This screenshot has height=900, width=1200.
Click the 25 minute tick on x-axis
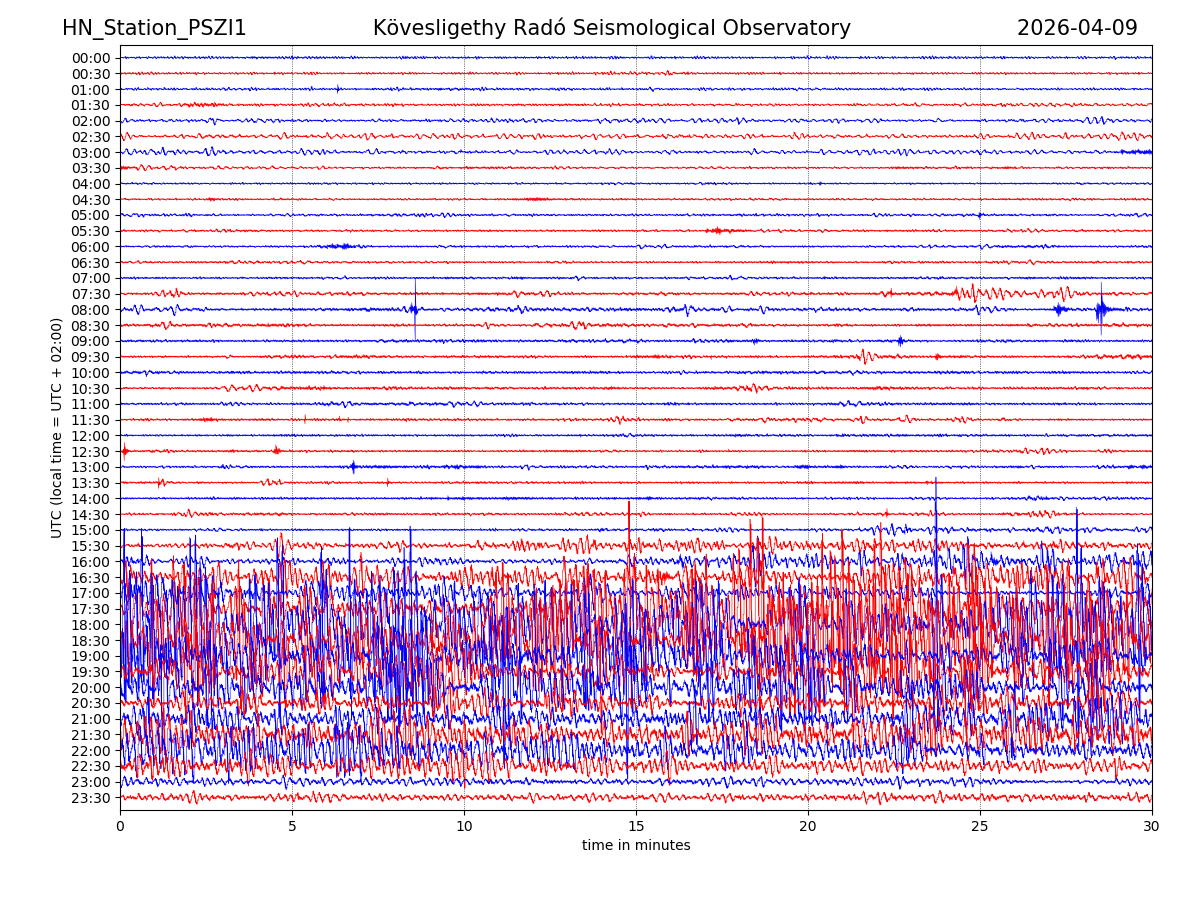[x=980, y=827]
